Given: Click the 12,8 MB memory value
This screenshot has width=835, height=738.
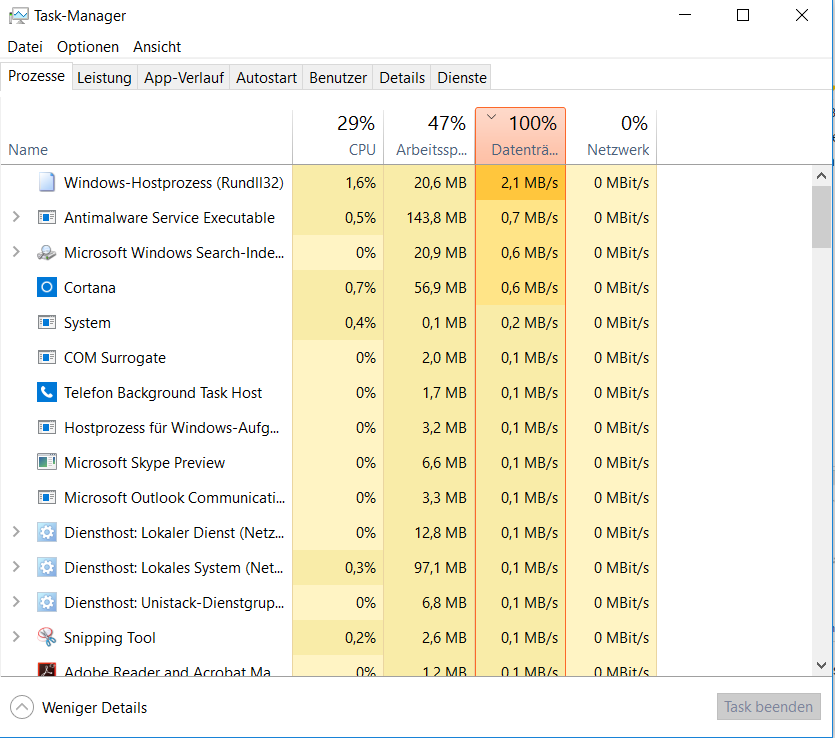Looking at the screenshot, I should tap(440, 532).
